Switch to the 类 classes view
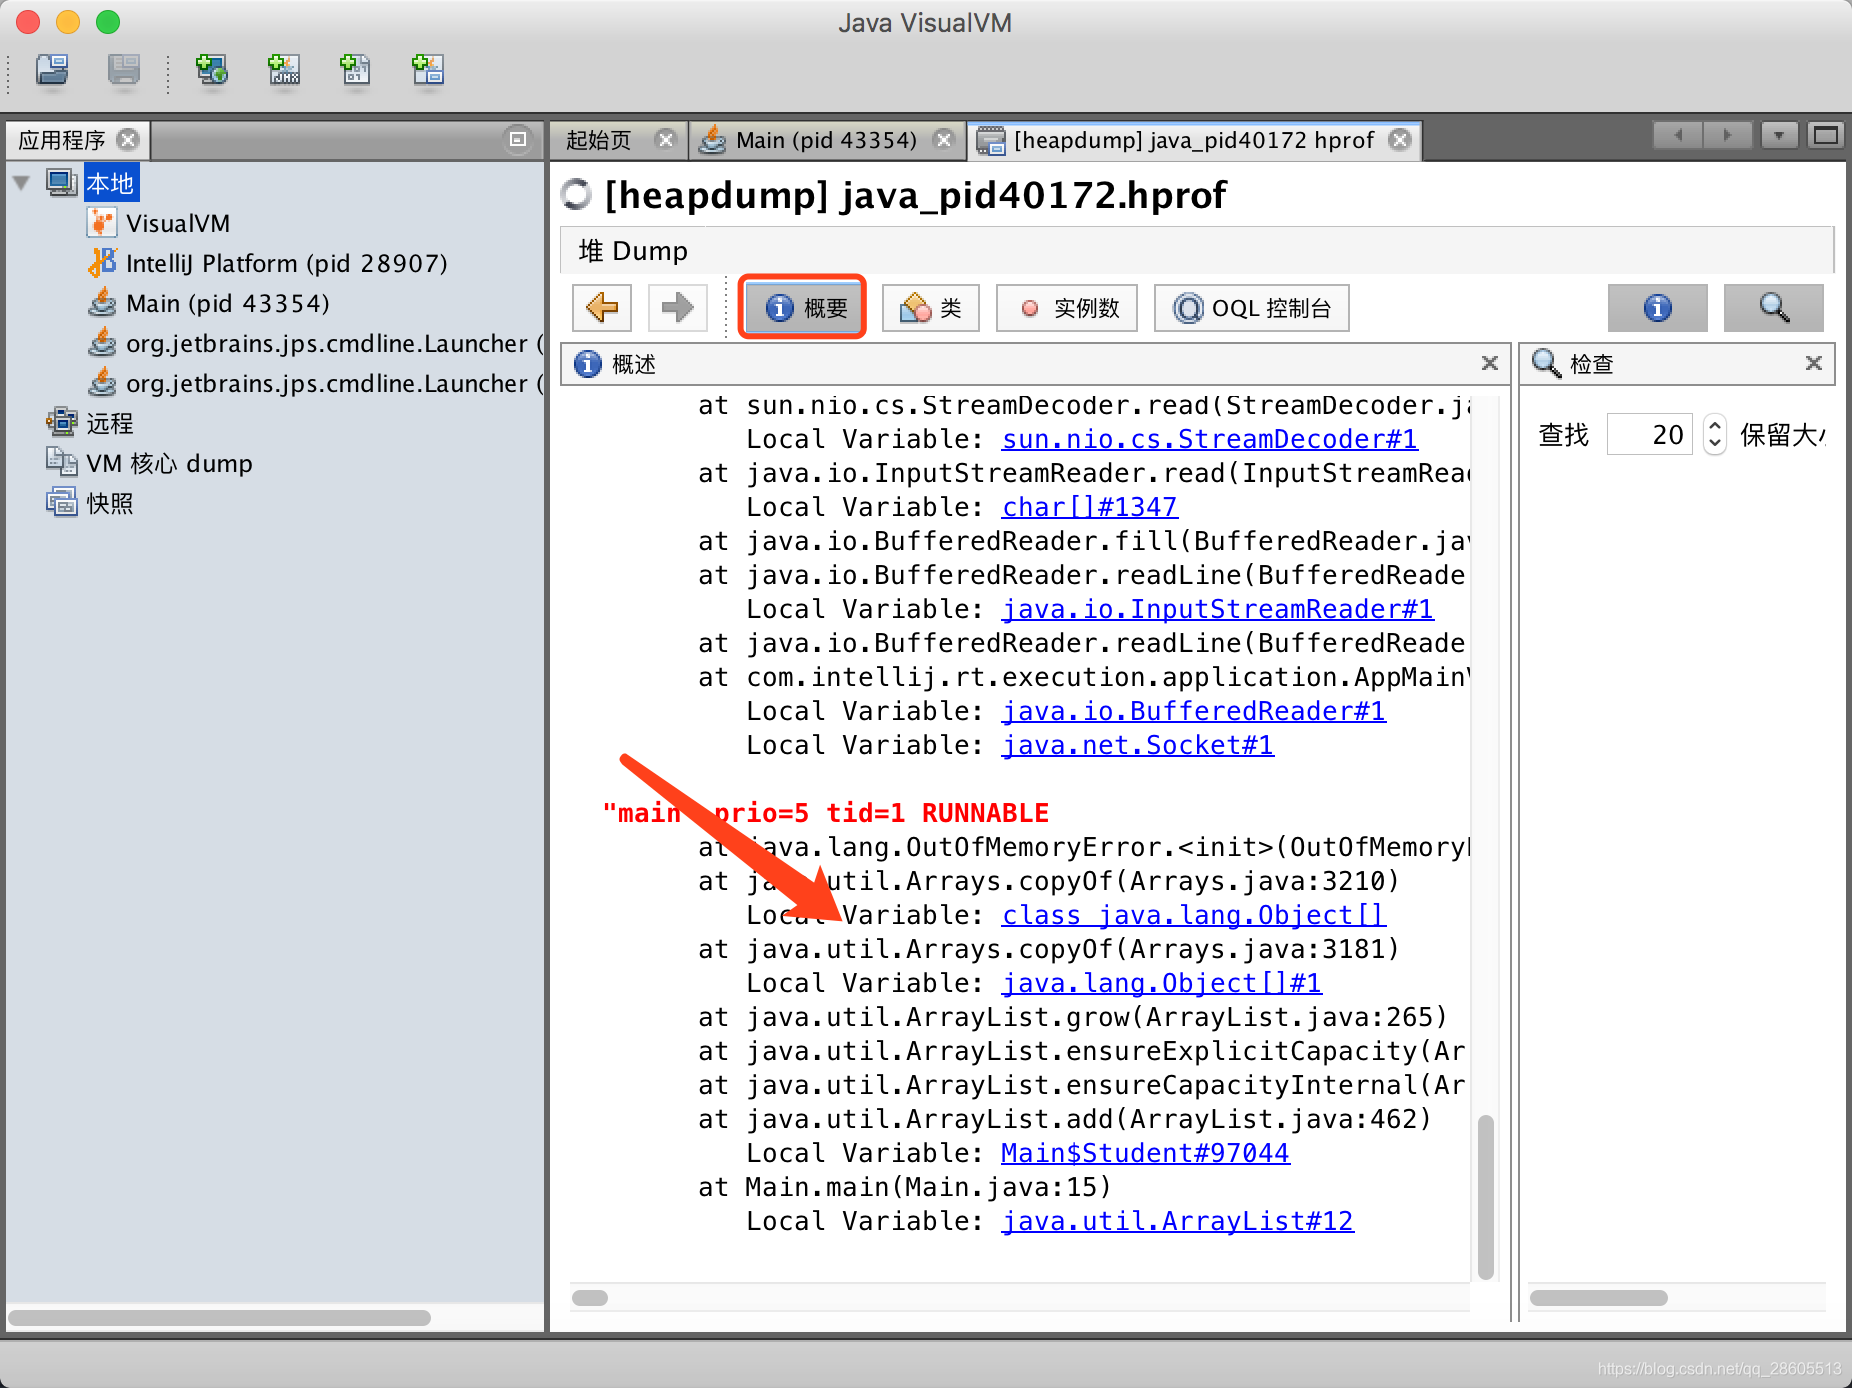The width and height of the screenshot is (1852, 1388). click(x=930, y=307)
